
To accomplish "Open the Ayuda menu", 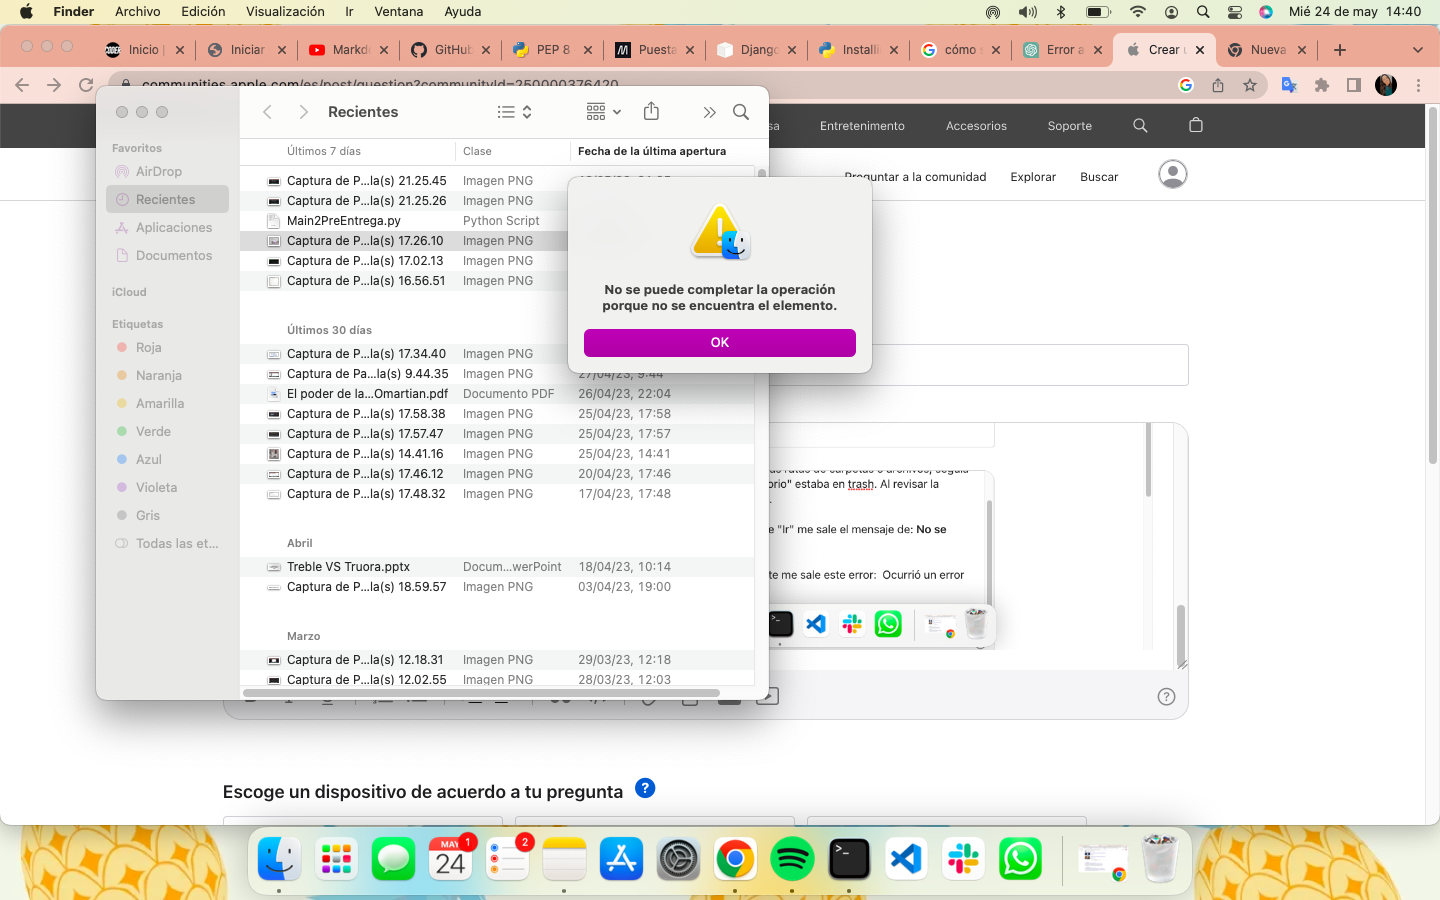I will click(x=462, y=12).
